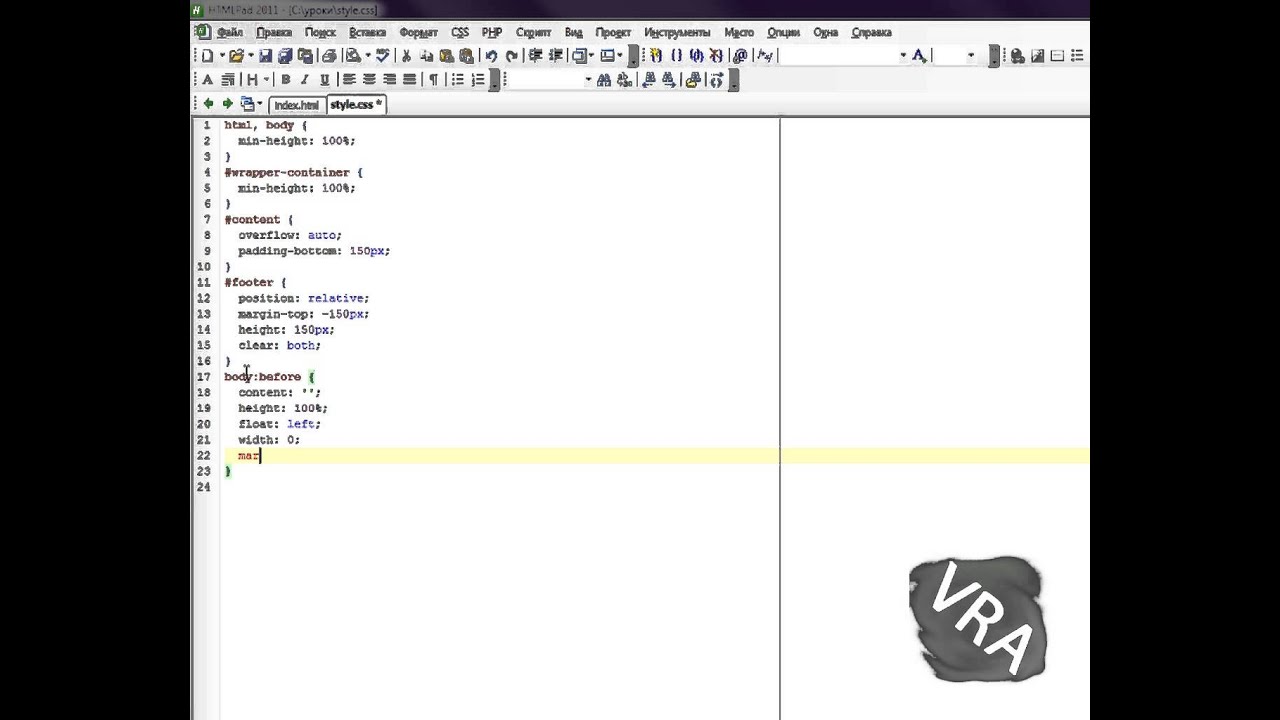
Task: Print the document with the printer icon
Action: tap(329, 56)
